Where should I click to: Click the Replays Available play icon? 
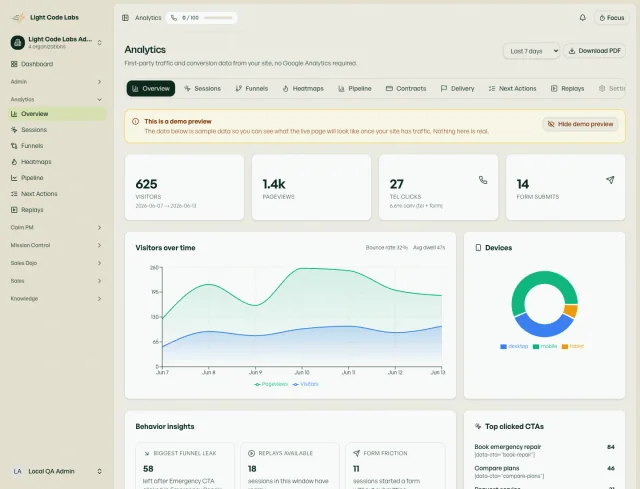pos(251,453)
